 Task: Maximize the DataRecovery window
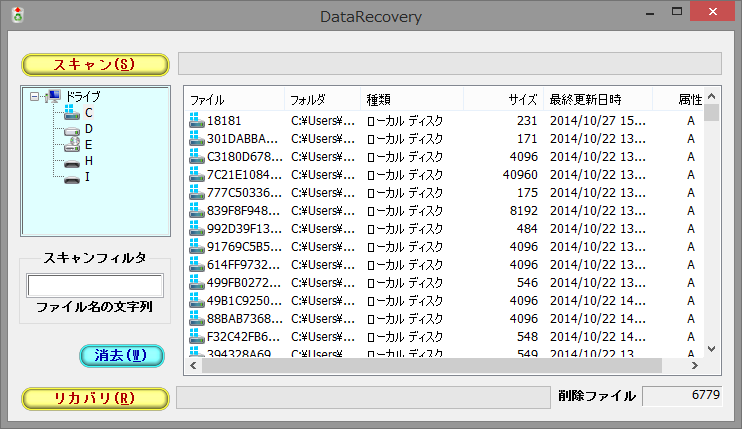coord(677,12)
